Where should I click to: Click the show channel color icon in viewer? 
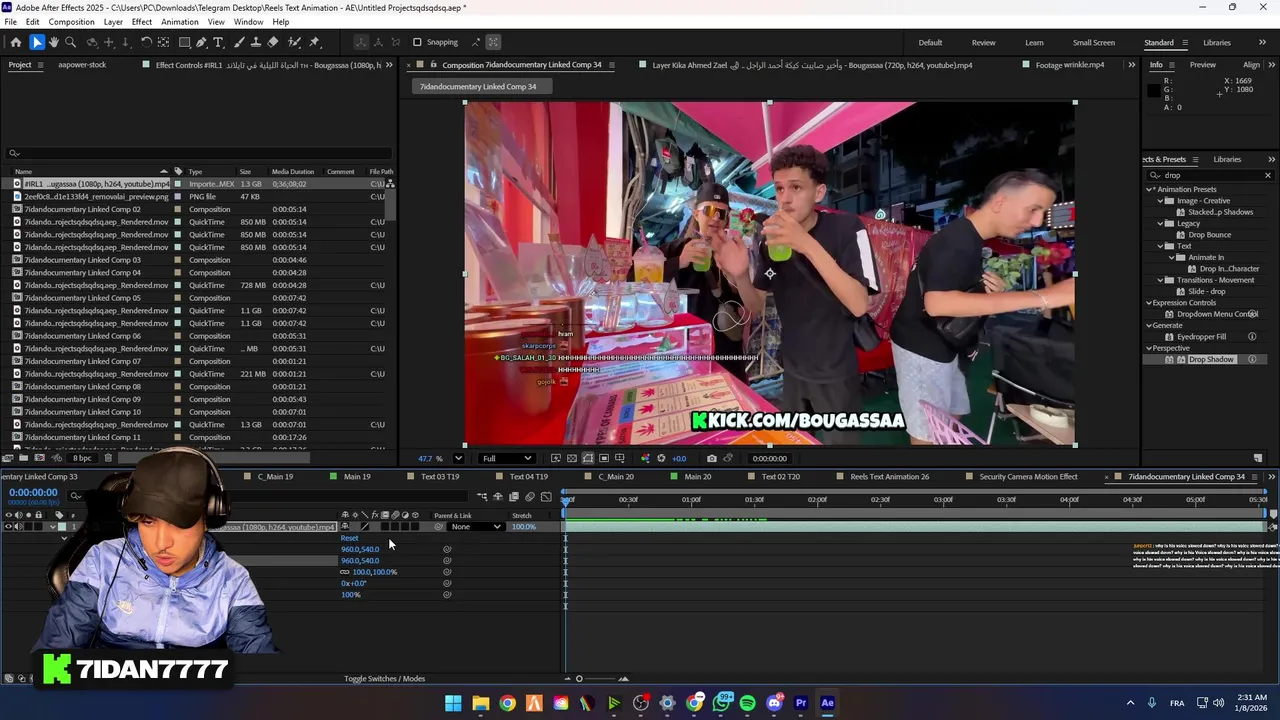pos(645,458)
